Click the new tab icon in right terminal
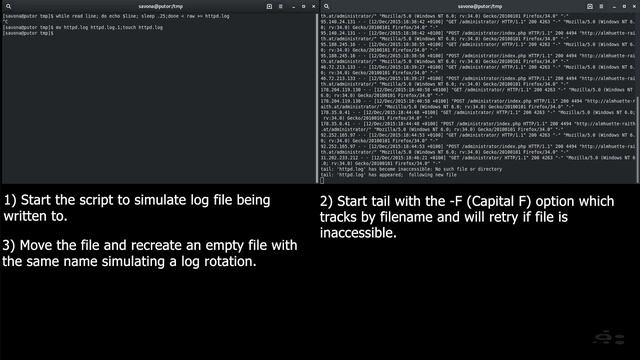Image resolution: width=640 pixels, height=360 pixels. [589, 7]
